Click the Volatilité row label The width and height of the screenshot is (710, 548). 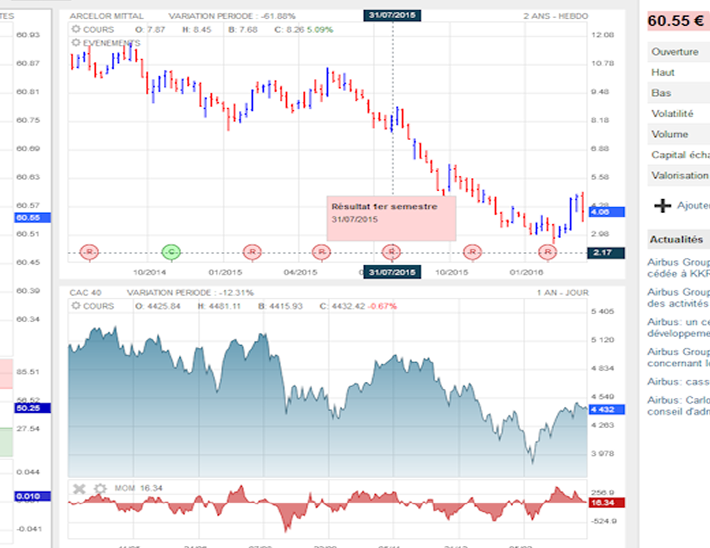click(x=672, y=114)
